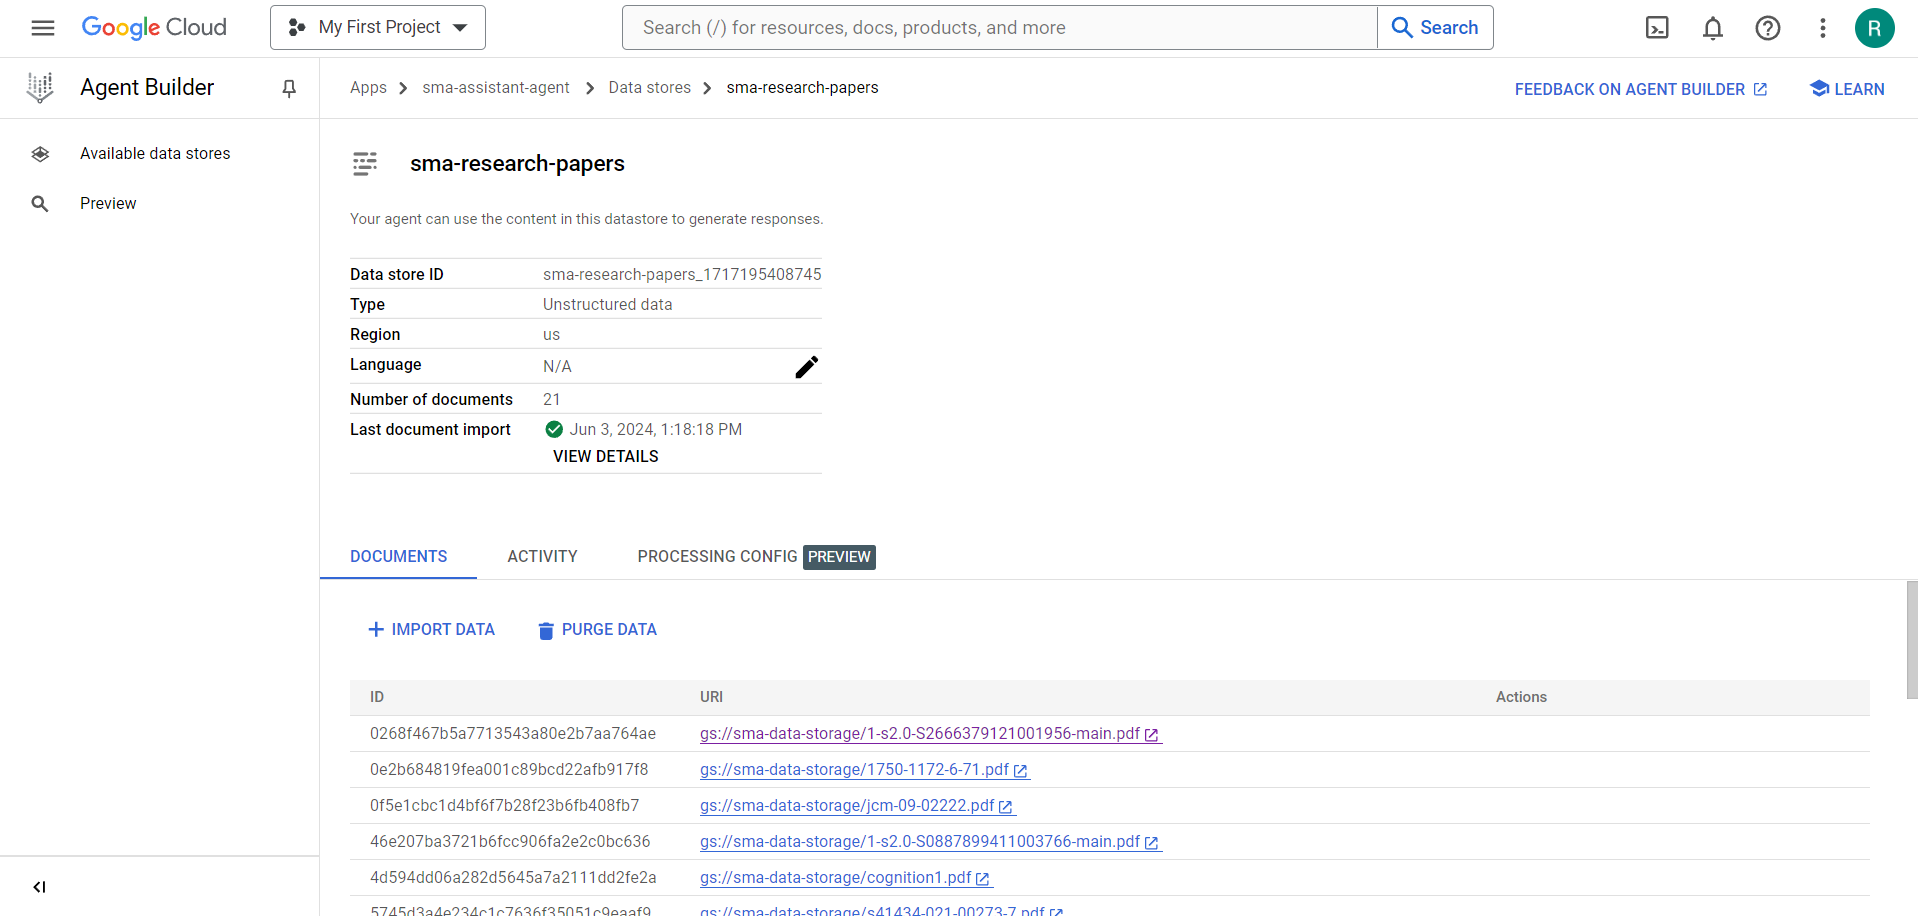Image resolution: width=1918 pixels, height=916 pixels.
Task: Click the Preview magnifier icon in sidebar
Action: [x=40, y=204]
